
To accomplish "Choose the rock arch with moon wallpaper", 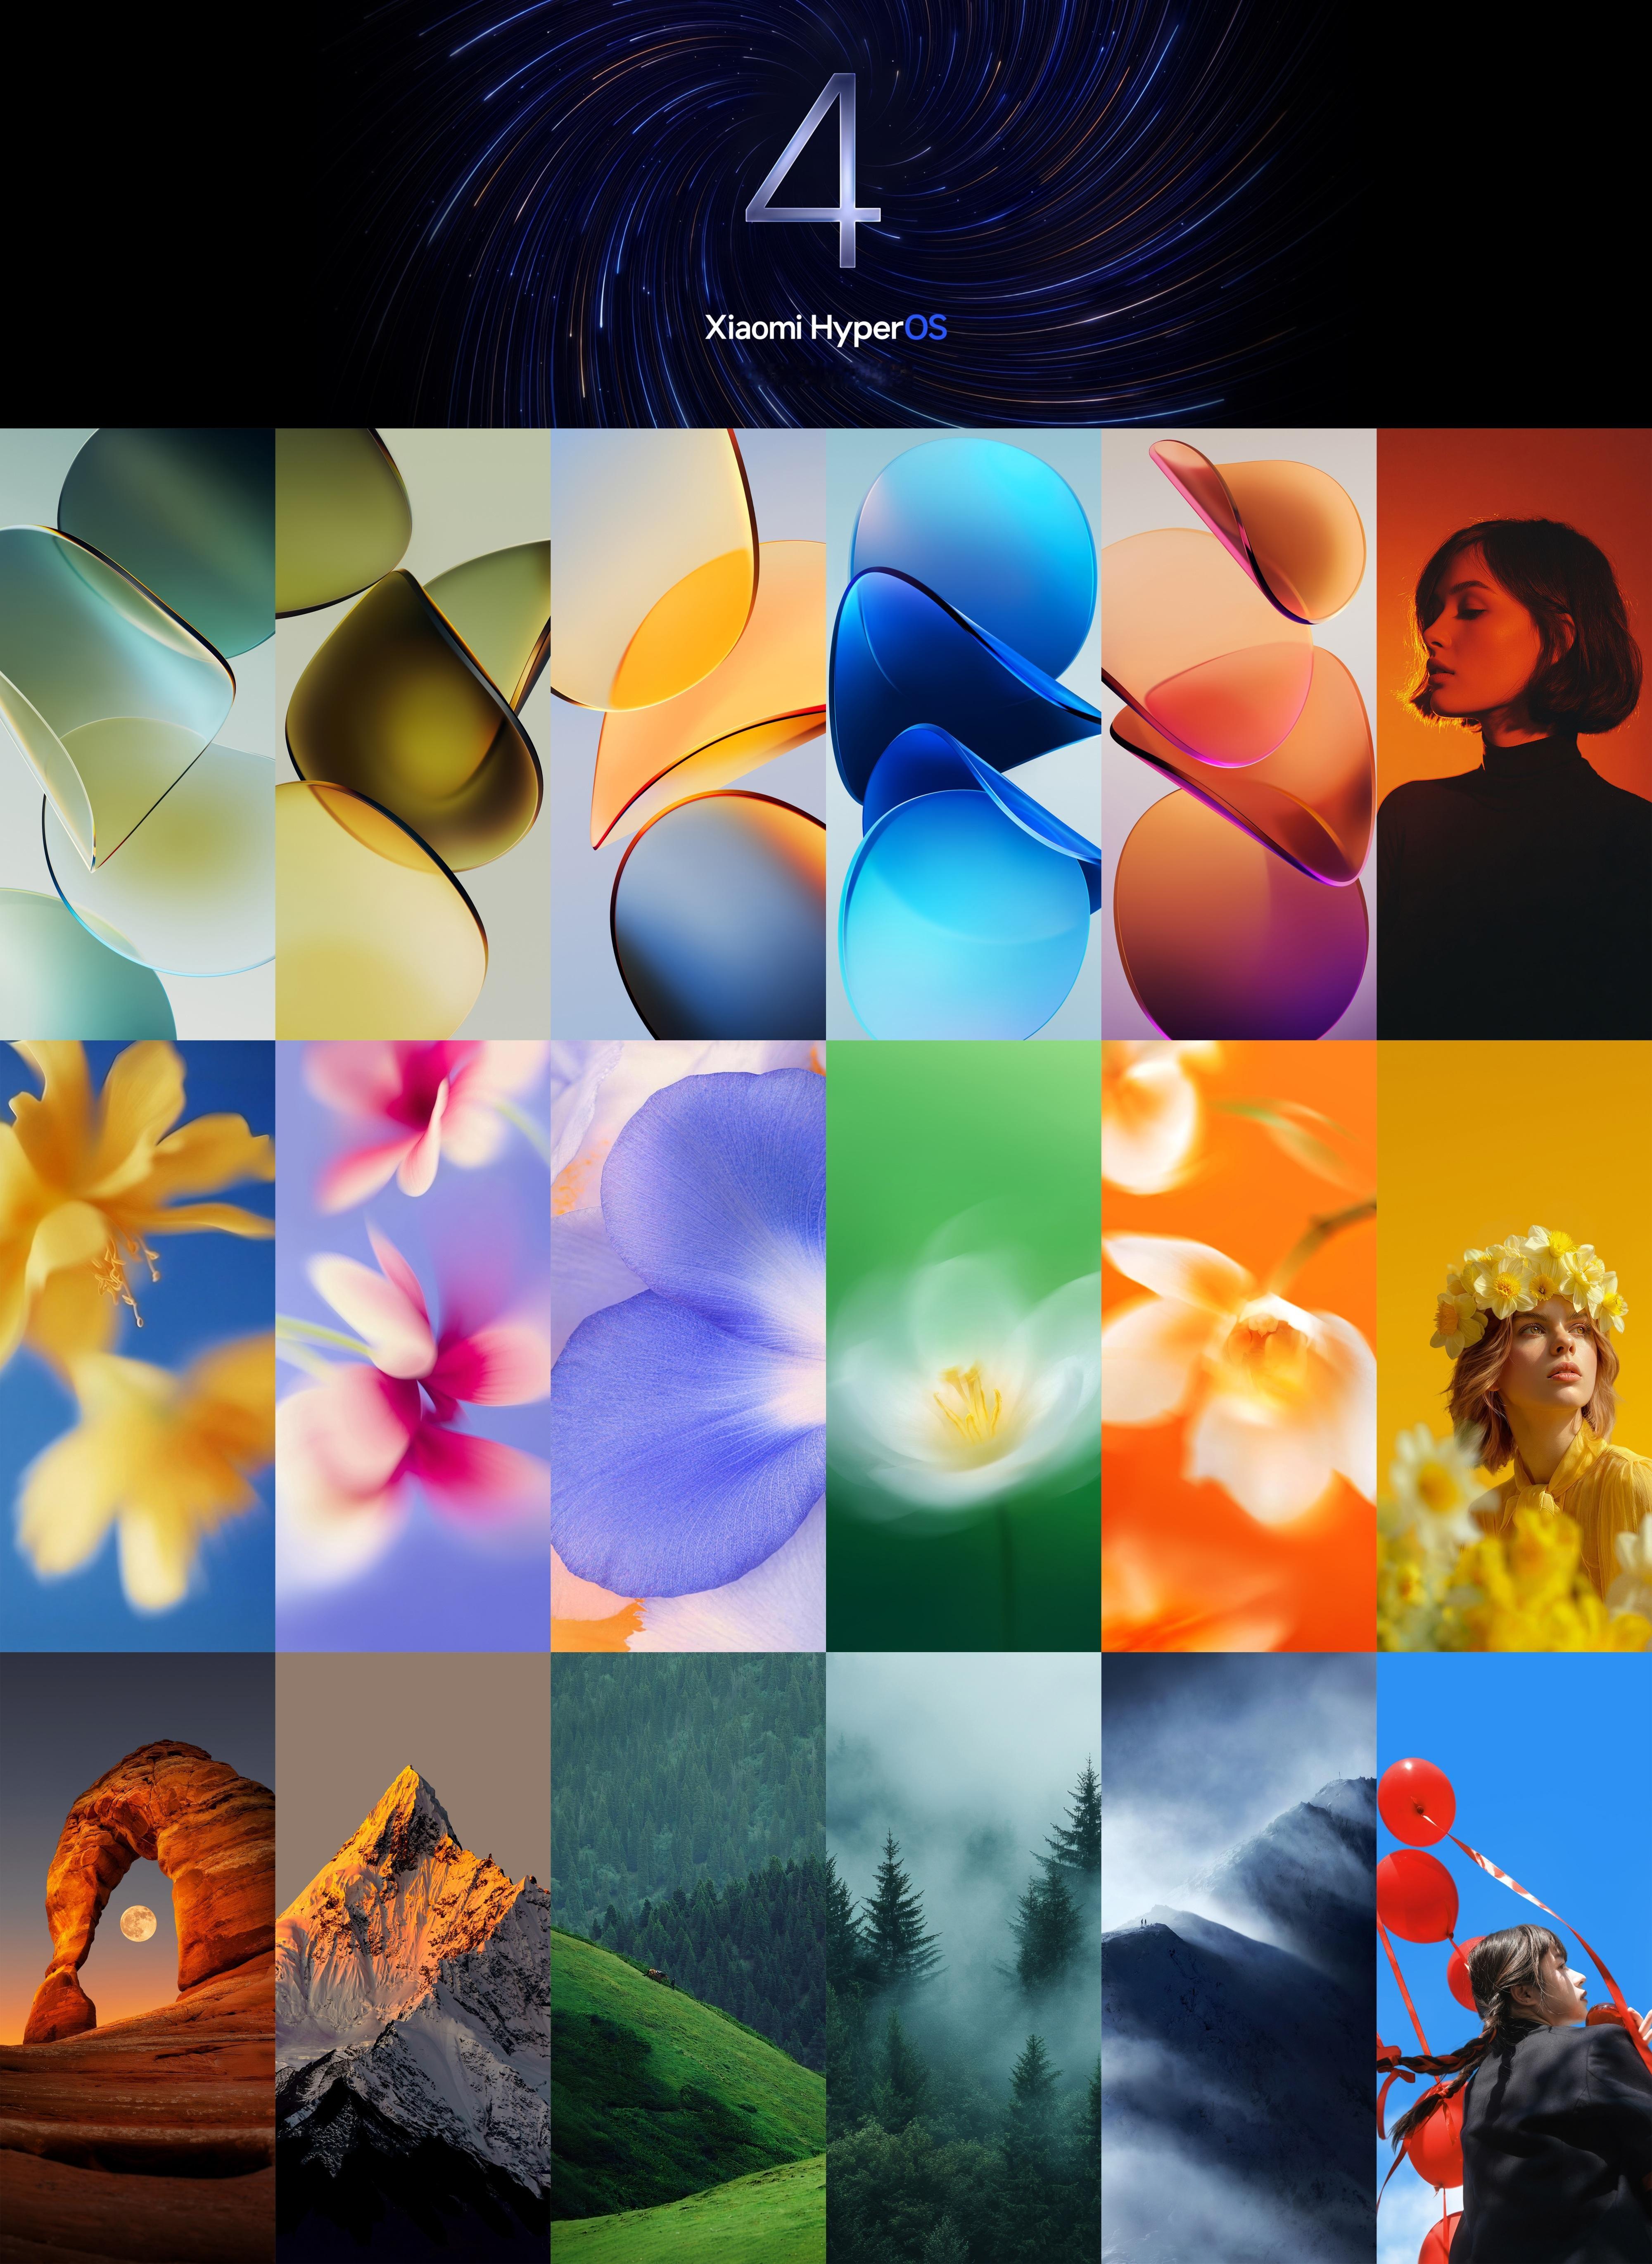I will pos(137,1958).
